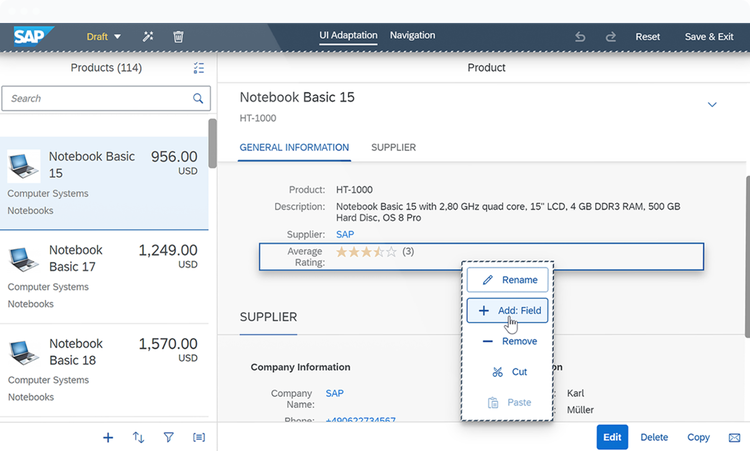Select the Notebook Basic 15 list item

click(x=104, y=183)
